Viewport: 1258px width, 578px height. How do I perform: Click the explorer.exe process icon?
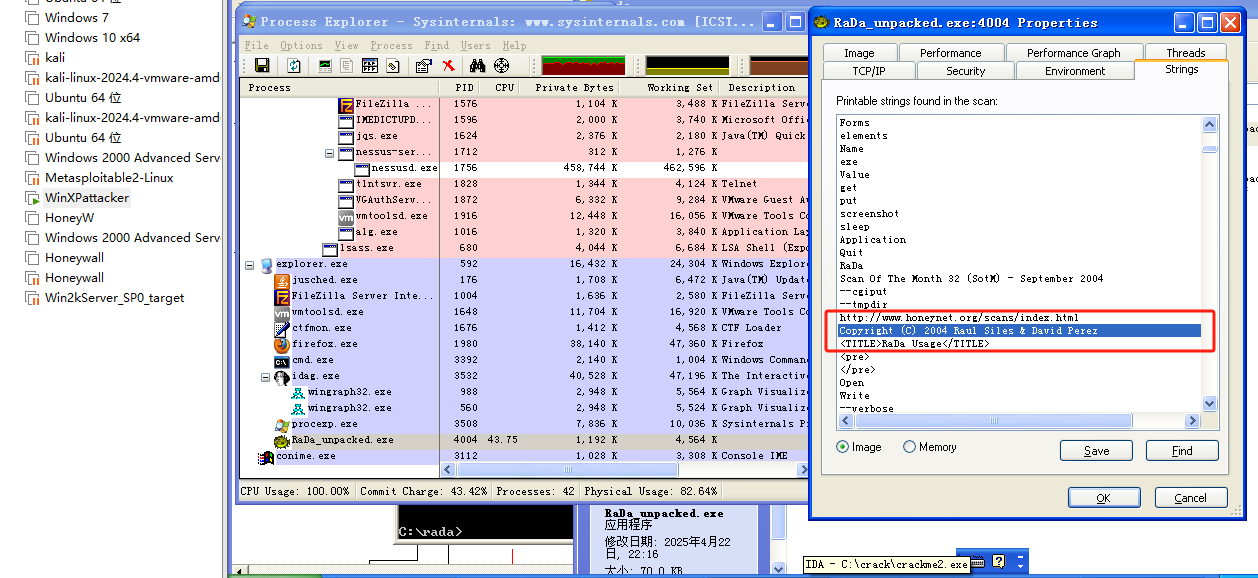[x=266, y=264]
